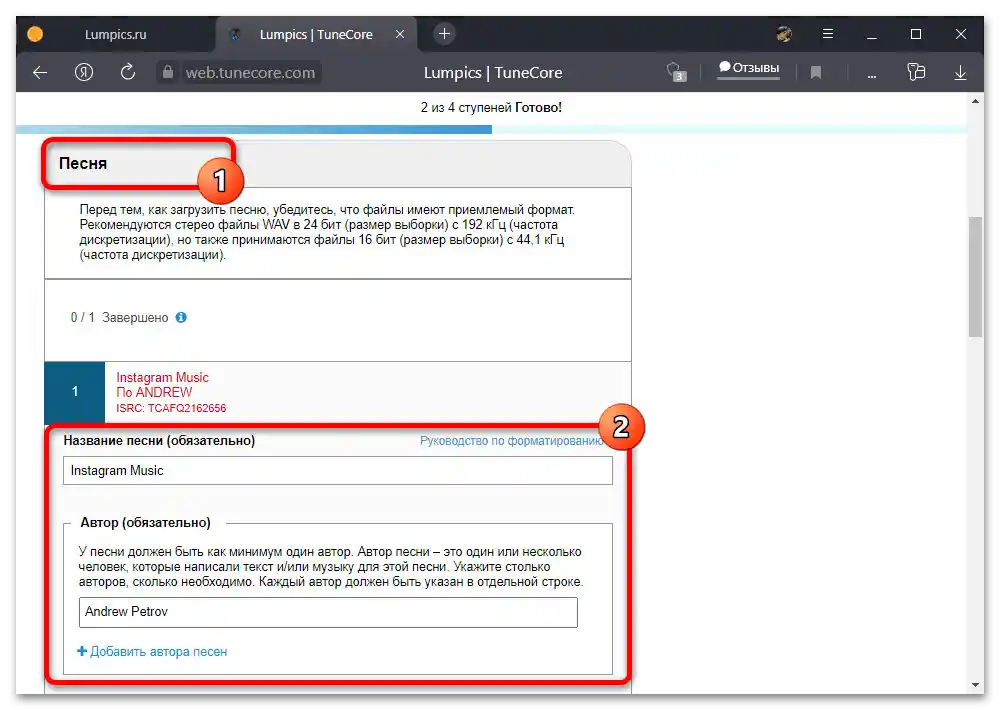
Task: Click scrollbar down arrow
Action: pos(975,684)
